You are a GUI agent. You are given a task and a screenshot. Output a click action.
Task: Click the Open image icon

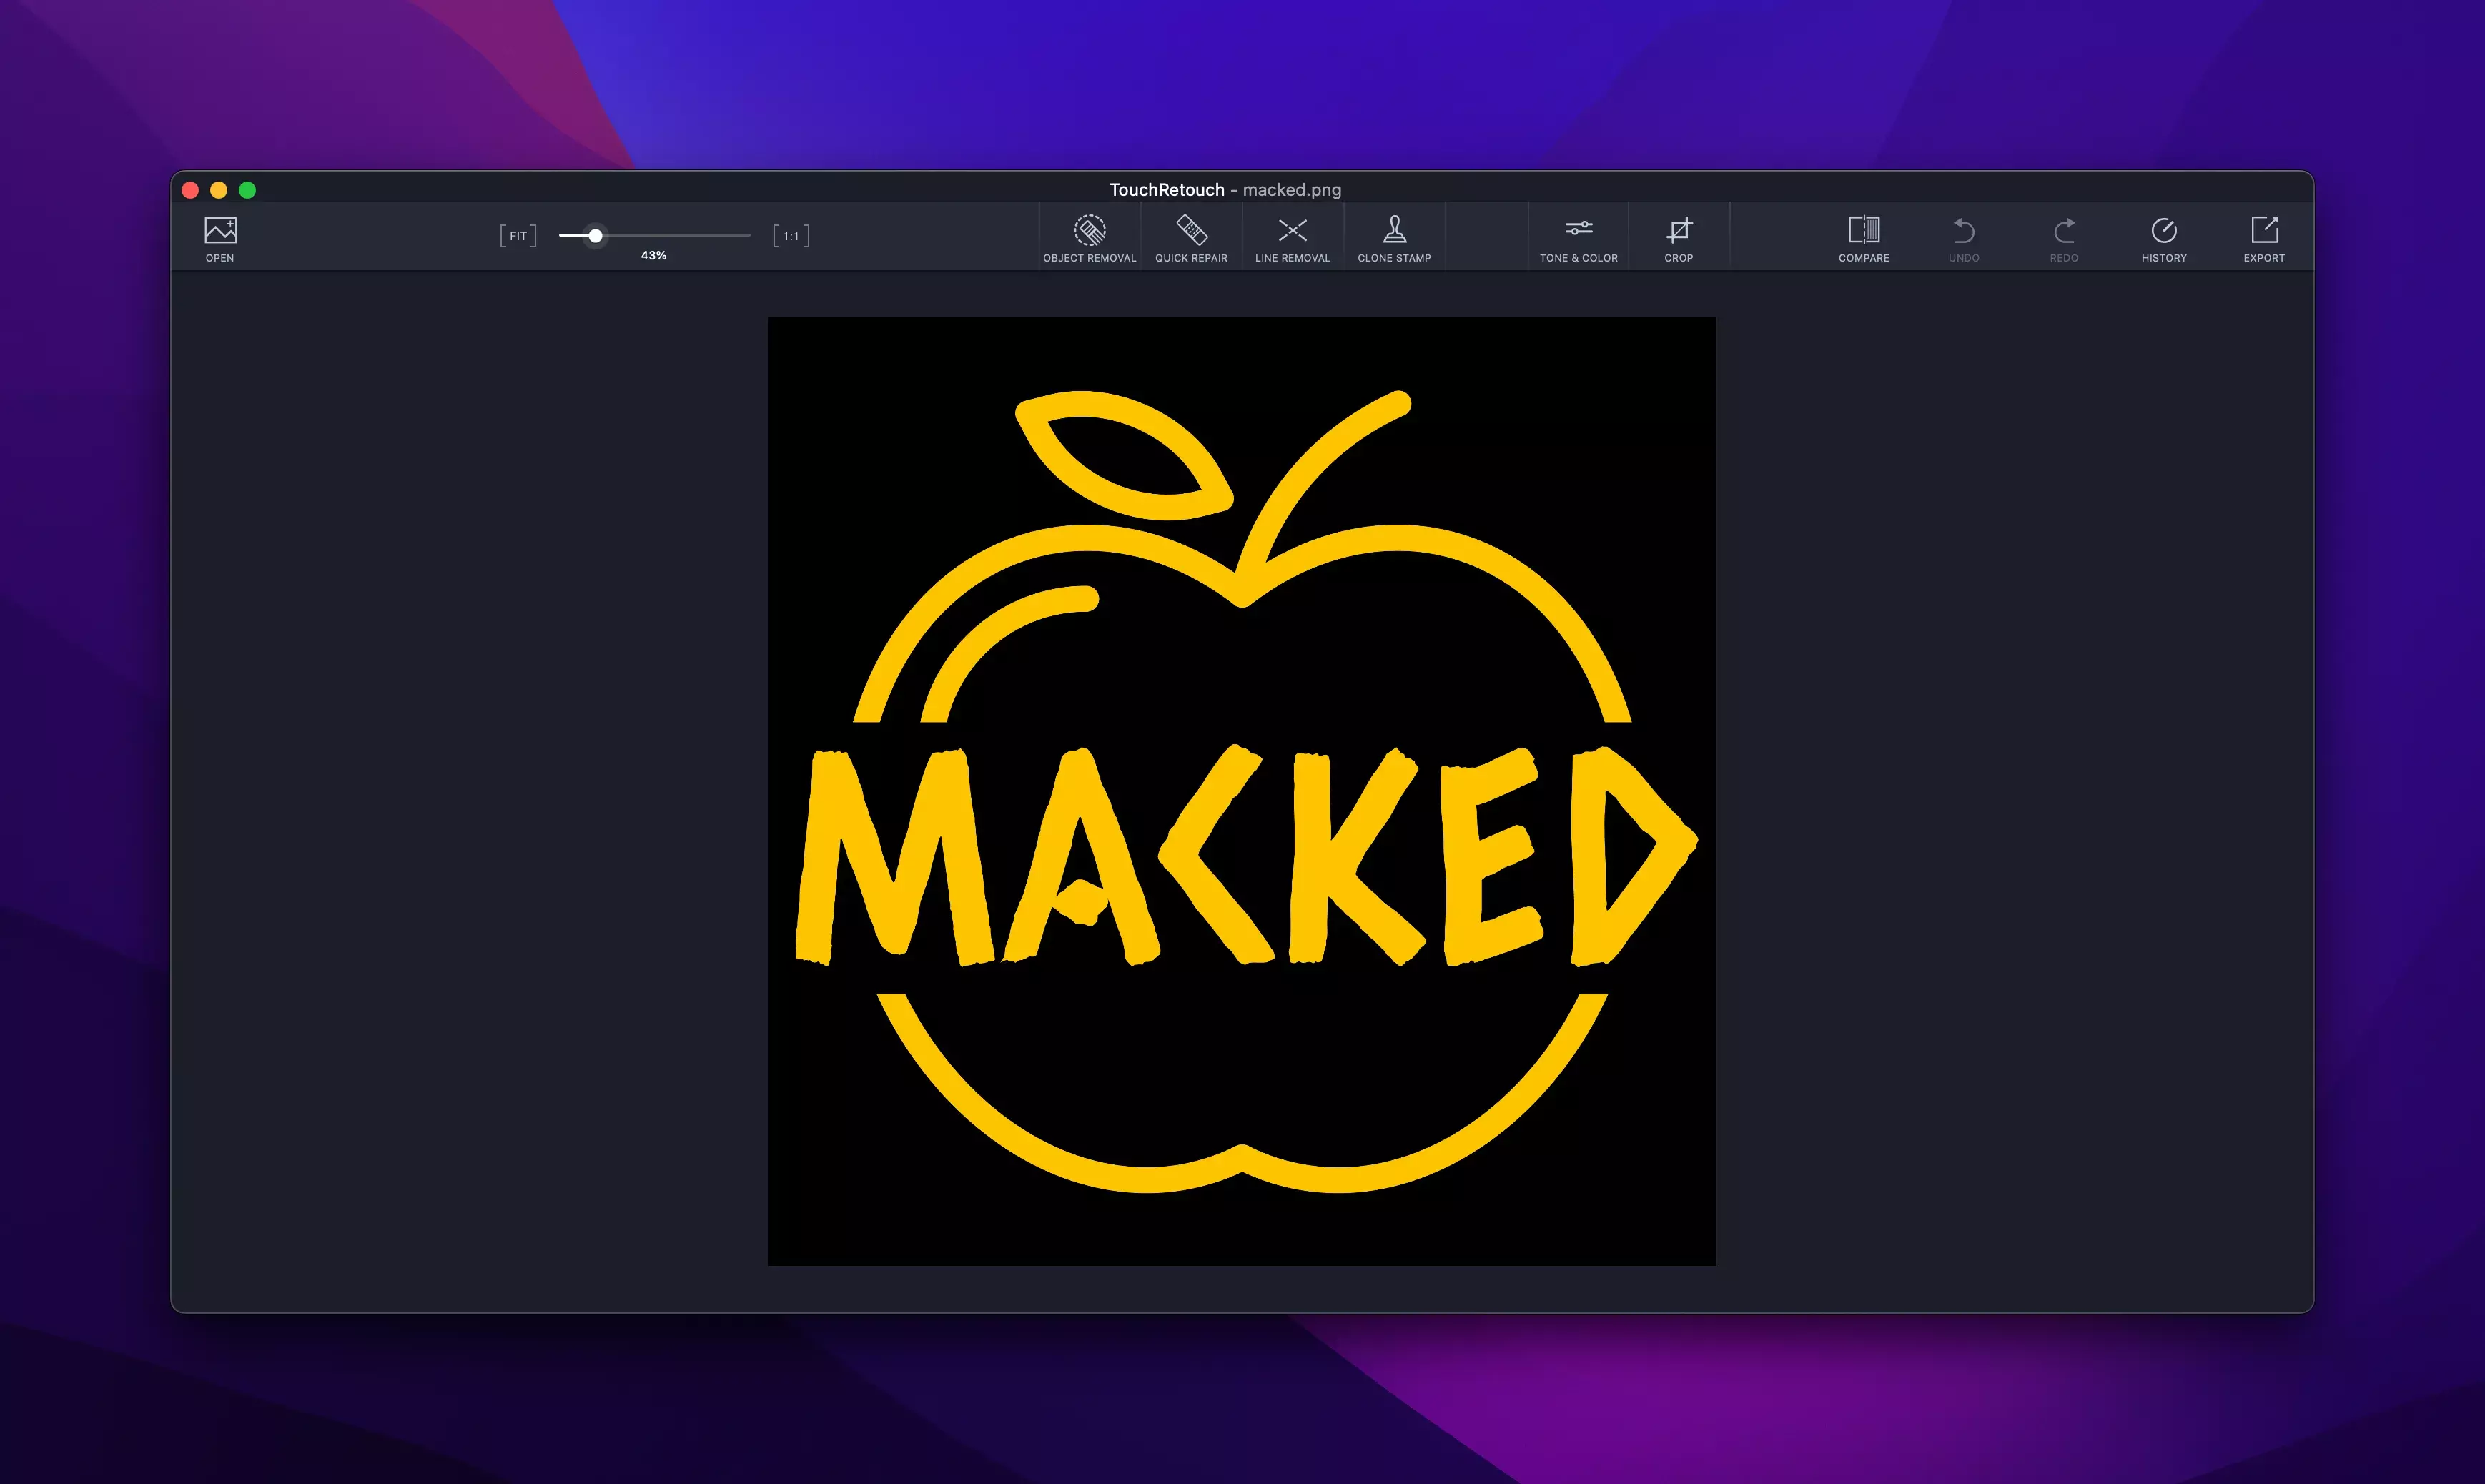click(x=220, y=232)
